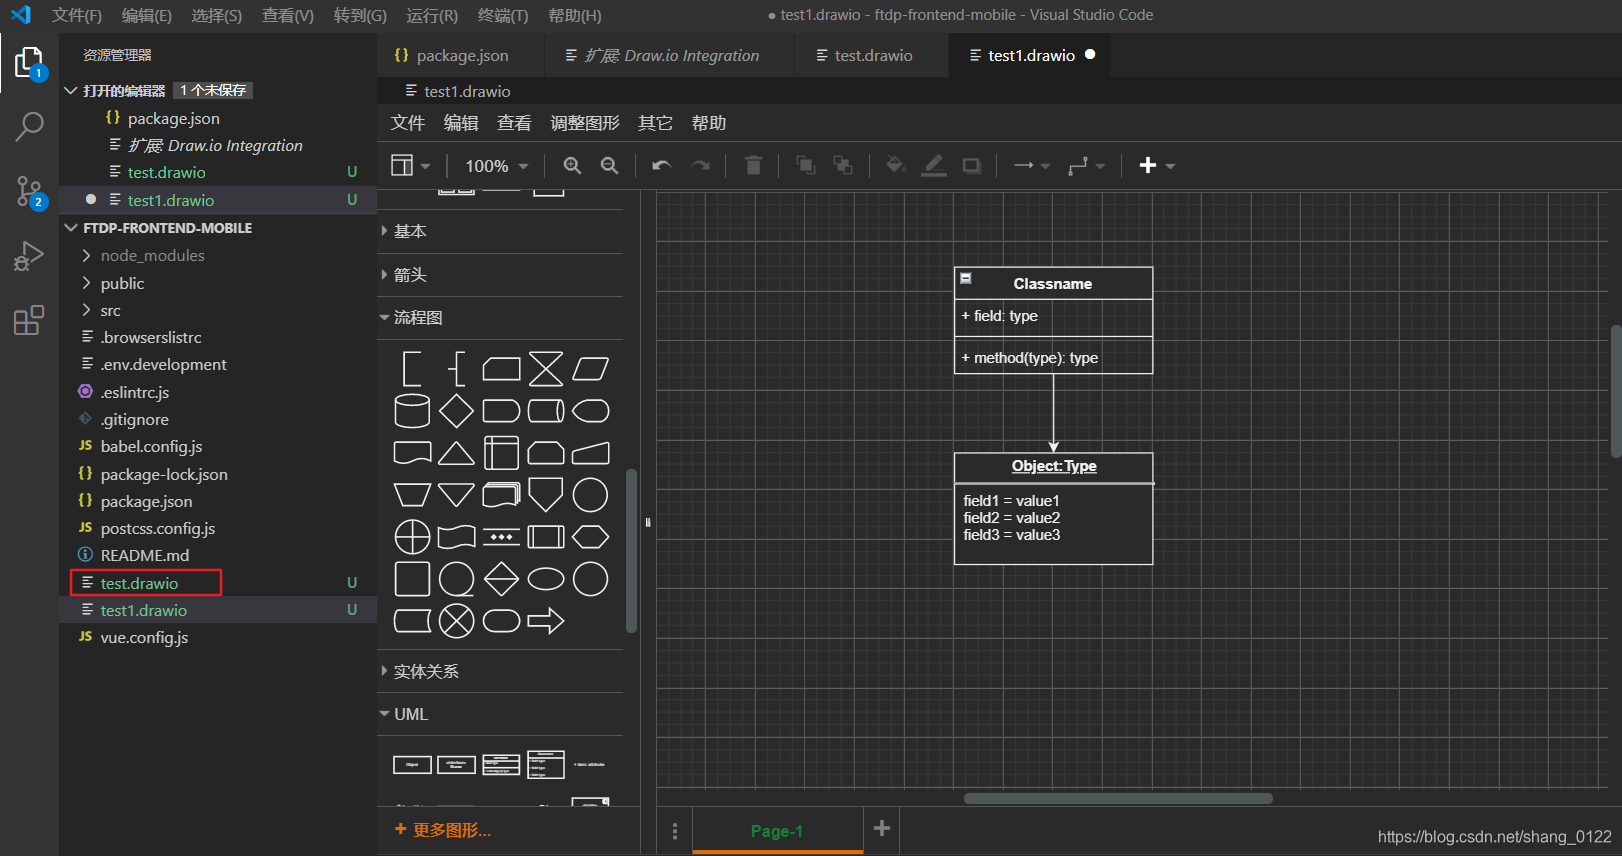Open the draw.io 其它 menu
Screen dimensions: 1622x856
point(655,123)
